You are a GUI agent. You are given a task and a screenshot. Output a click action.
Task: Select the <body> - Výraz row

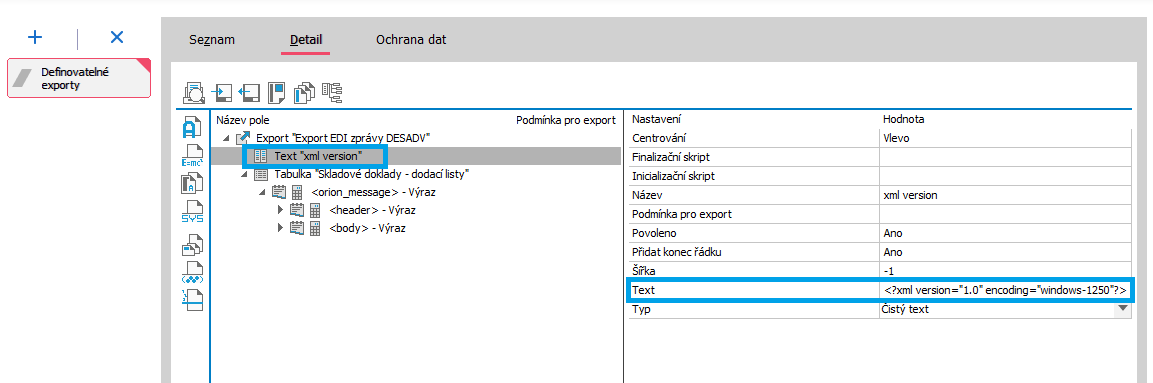367,228
